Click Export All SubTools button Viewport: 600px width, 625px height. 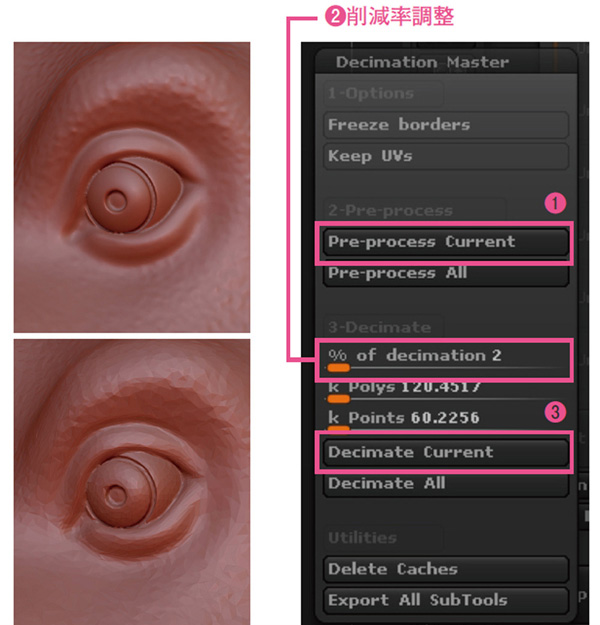tap(446, 601)
